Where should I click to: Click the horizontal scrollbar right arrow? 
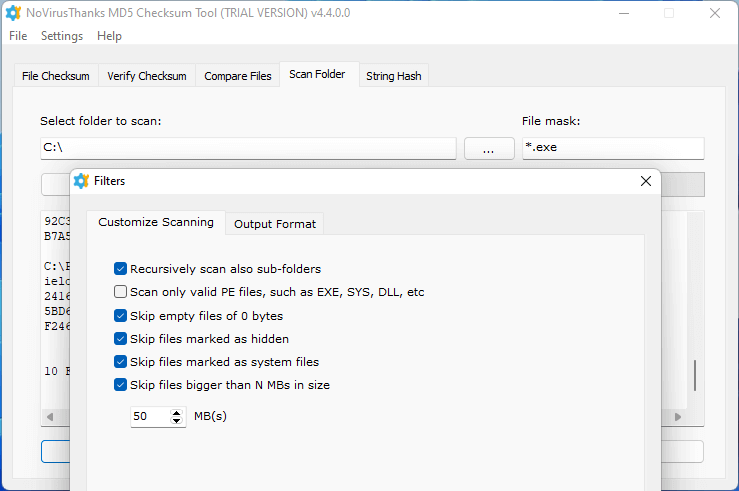pos(678,417)
